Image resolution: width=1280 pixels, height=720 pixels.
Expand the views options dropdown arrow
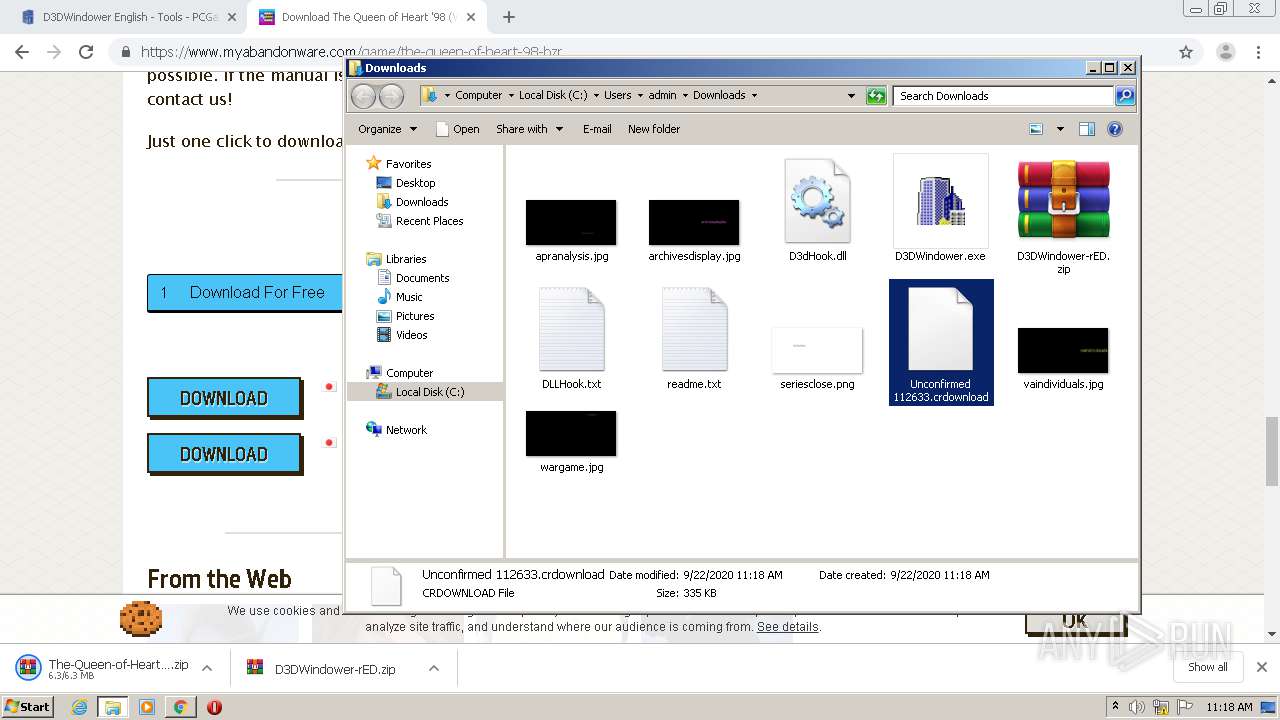(x=1060, y=129)
